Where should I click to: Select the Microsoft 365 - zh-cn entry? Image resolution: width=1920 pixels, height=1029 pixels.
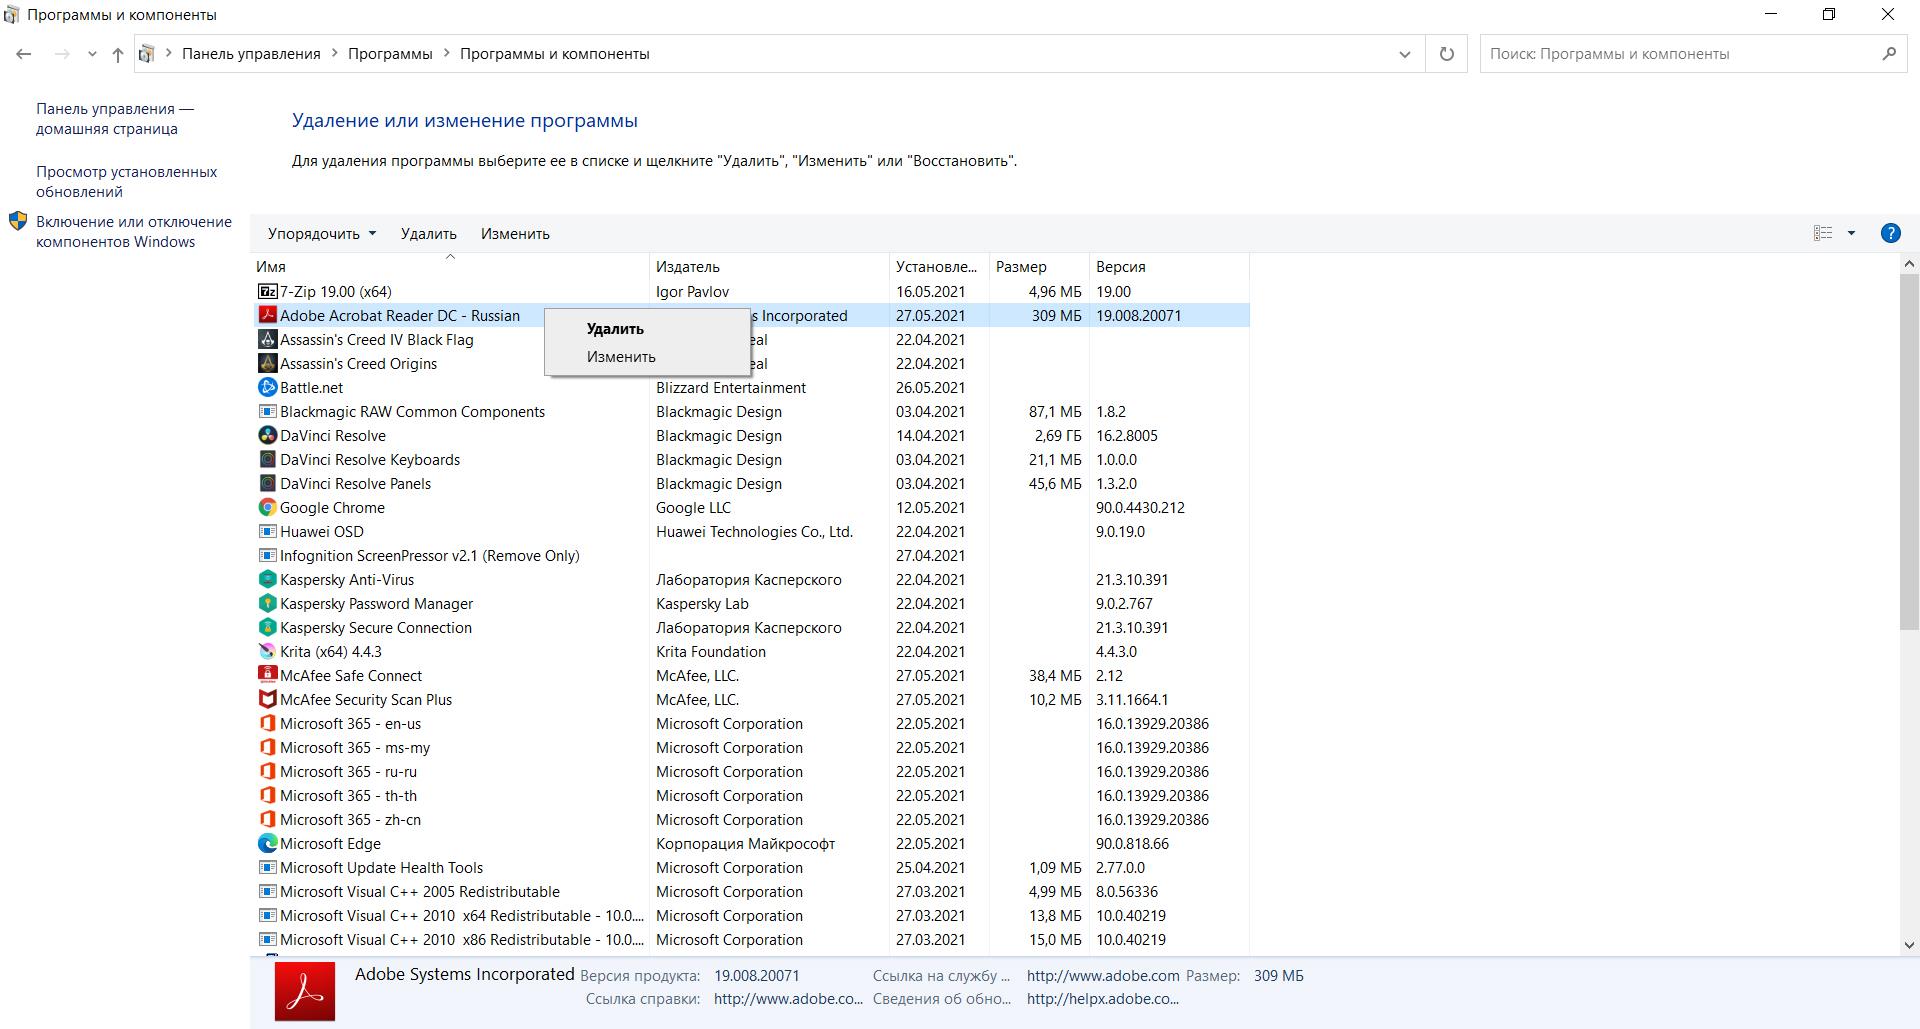(x=750, y=820)
